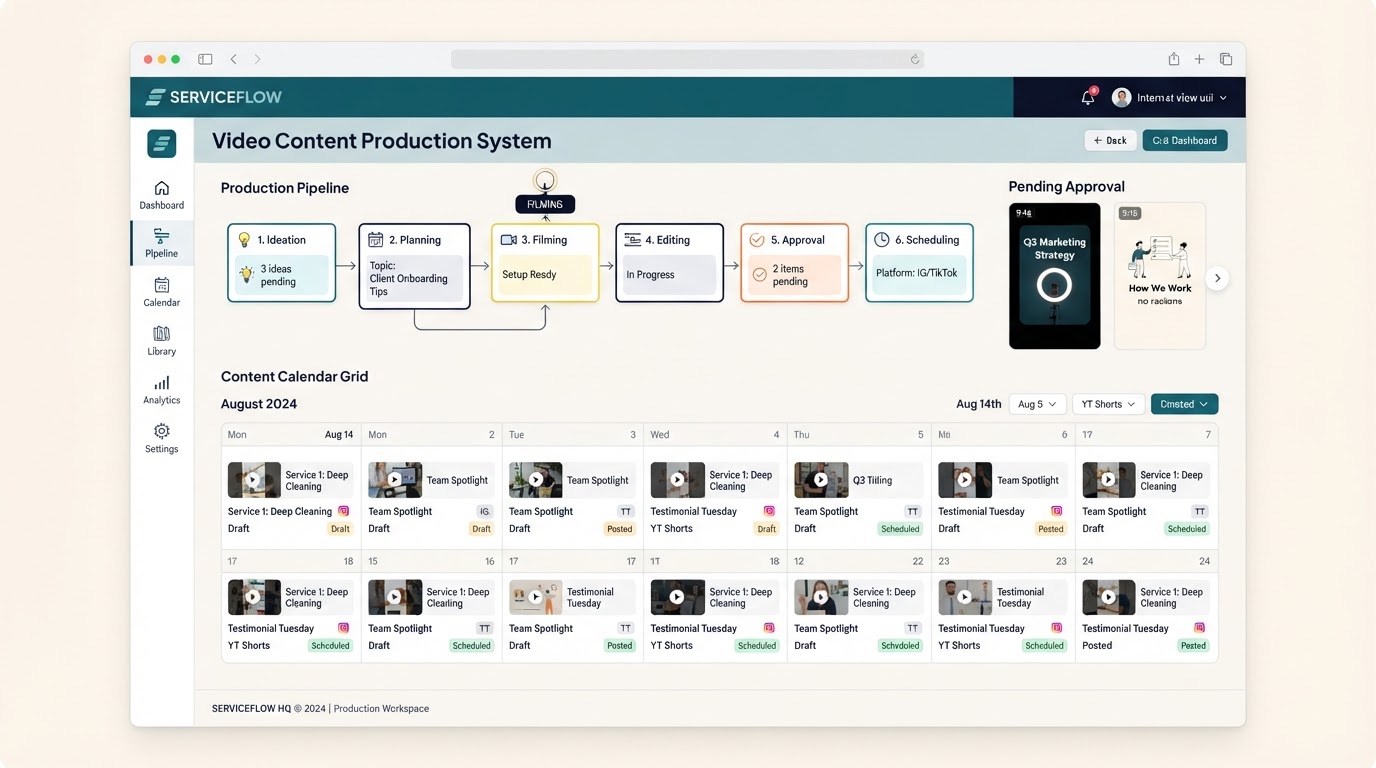Play the Q3 Tiling video on Thu 5
The image size is (1376, 768).
pos(821,480)
